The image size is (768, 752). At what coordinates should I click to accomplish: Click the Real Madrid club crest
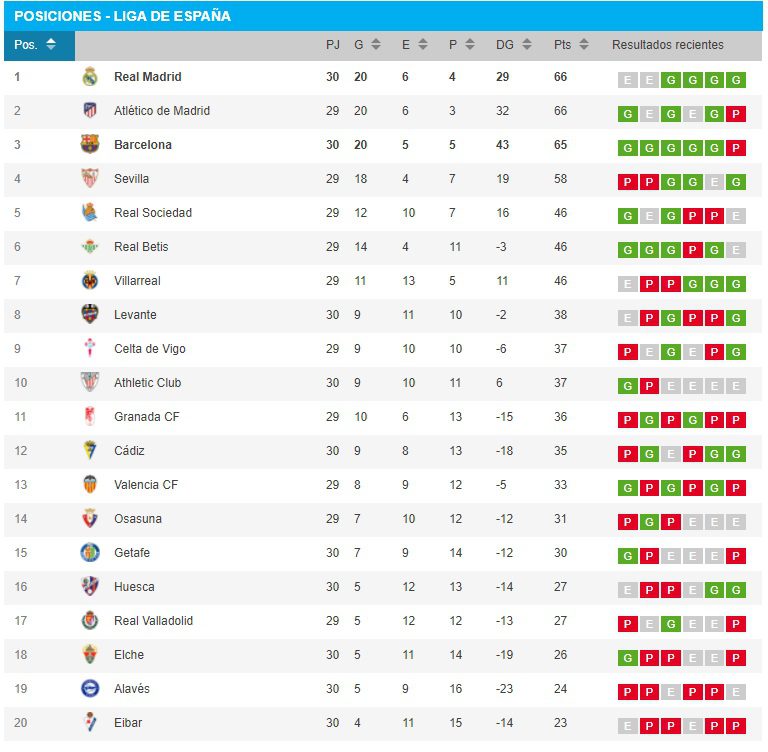(x=90, y=77)
